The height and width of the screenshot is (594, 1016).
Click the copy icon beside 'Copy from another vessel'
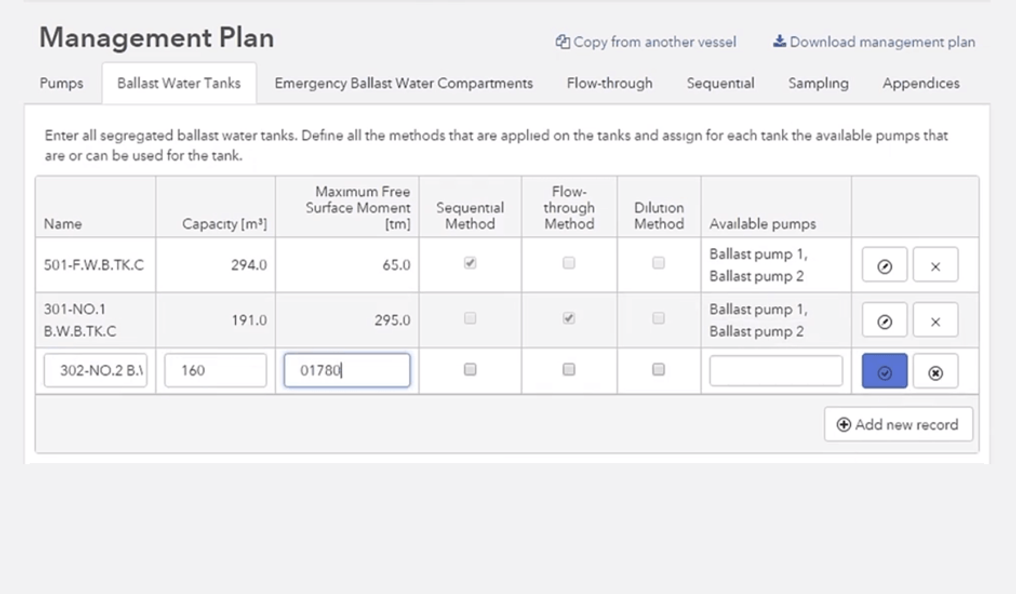(x=563, y=43)
